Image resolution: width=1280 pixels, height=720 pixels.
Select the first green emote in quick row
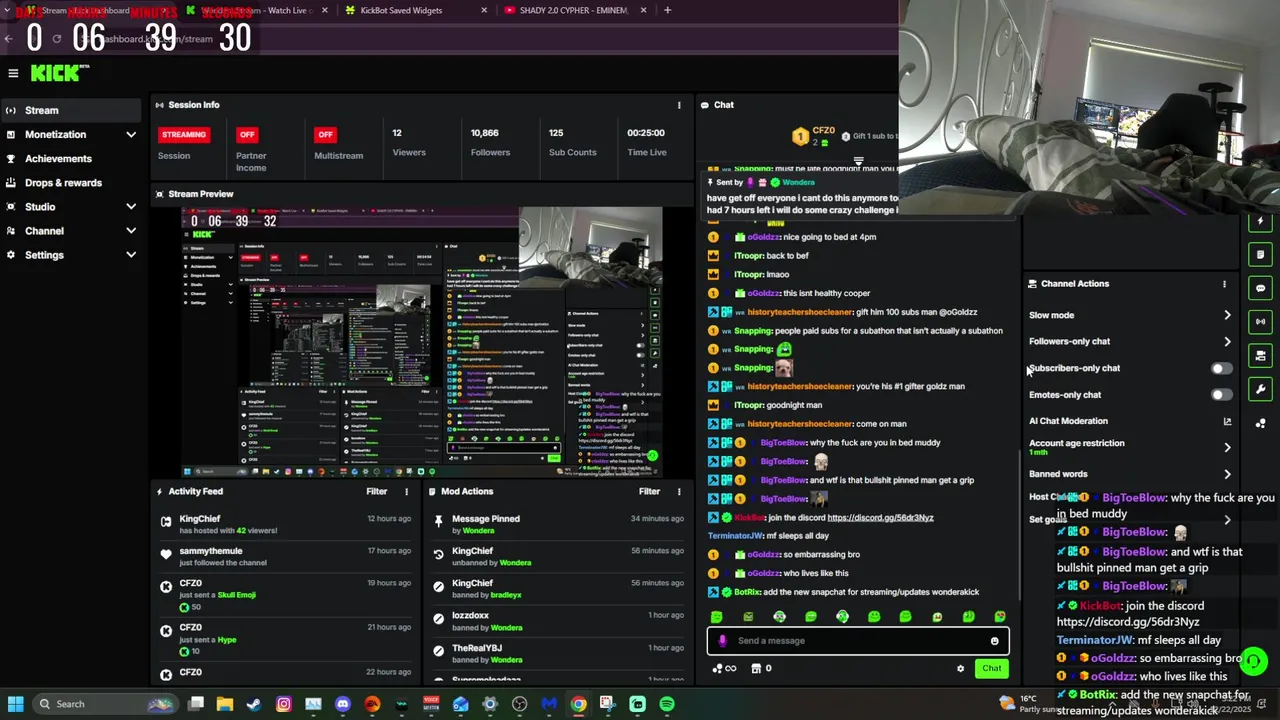[x=716, y=617]
